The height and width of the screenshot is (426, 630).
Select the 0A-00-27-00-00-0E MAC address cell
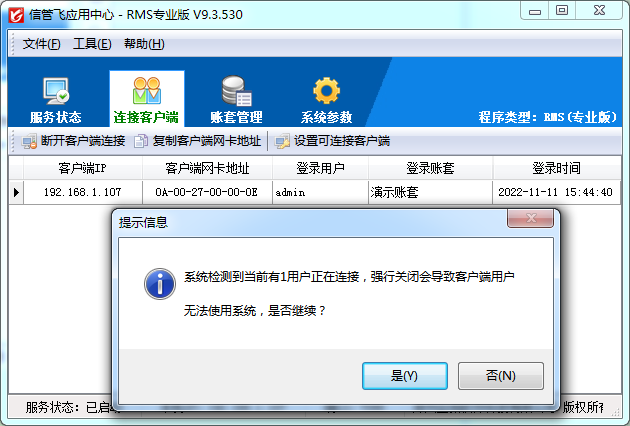207,192
